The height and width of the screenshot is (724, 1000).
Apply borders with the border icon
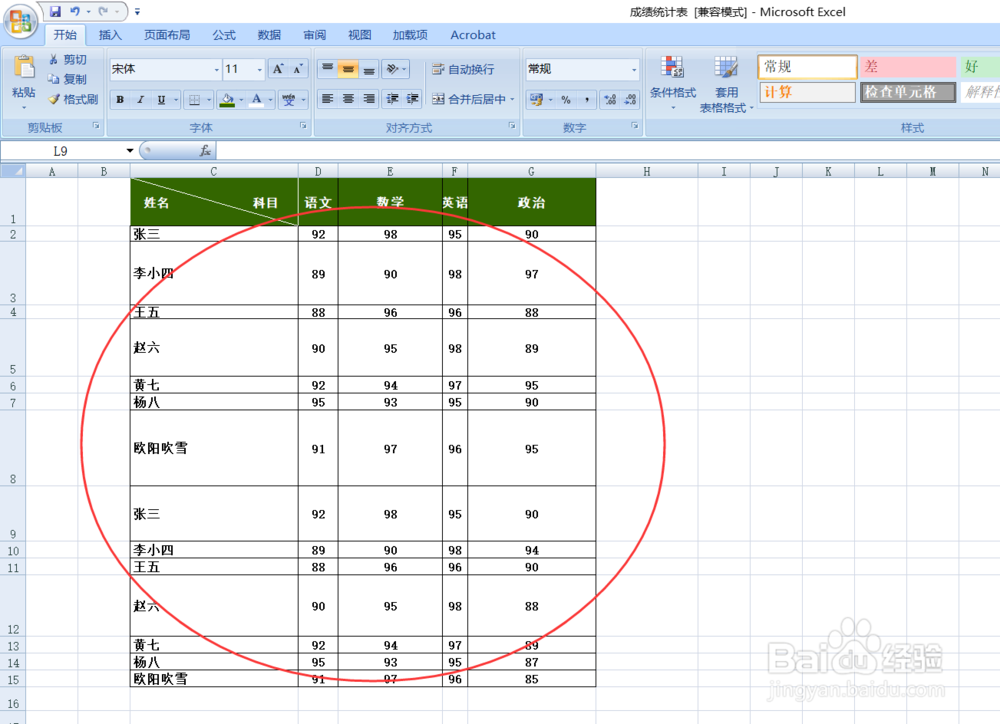click(x=195, y=100)
